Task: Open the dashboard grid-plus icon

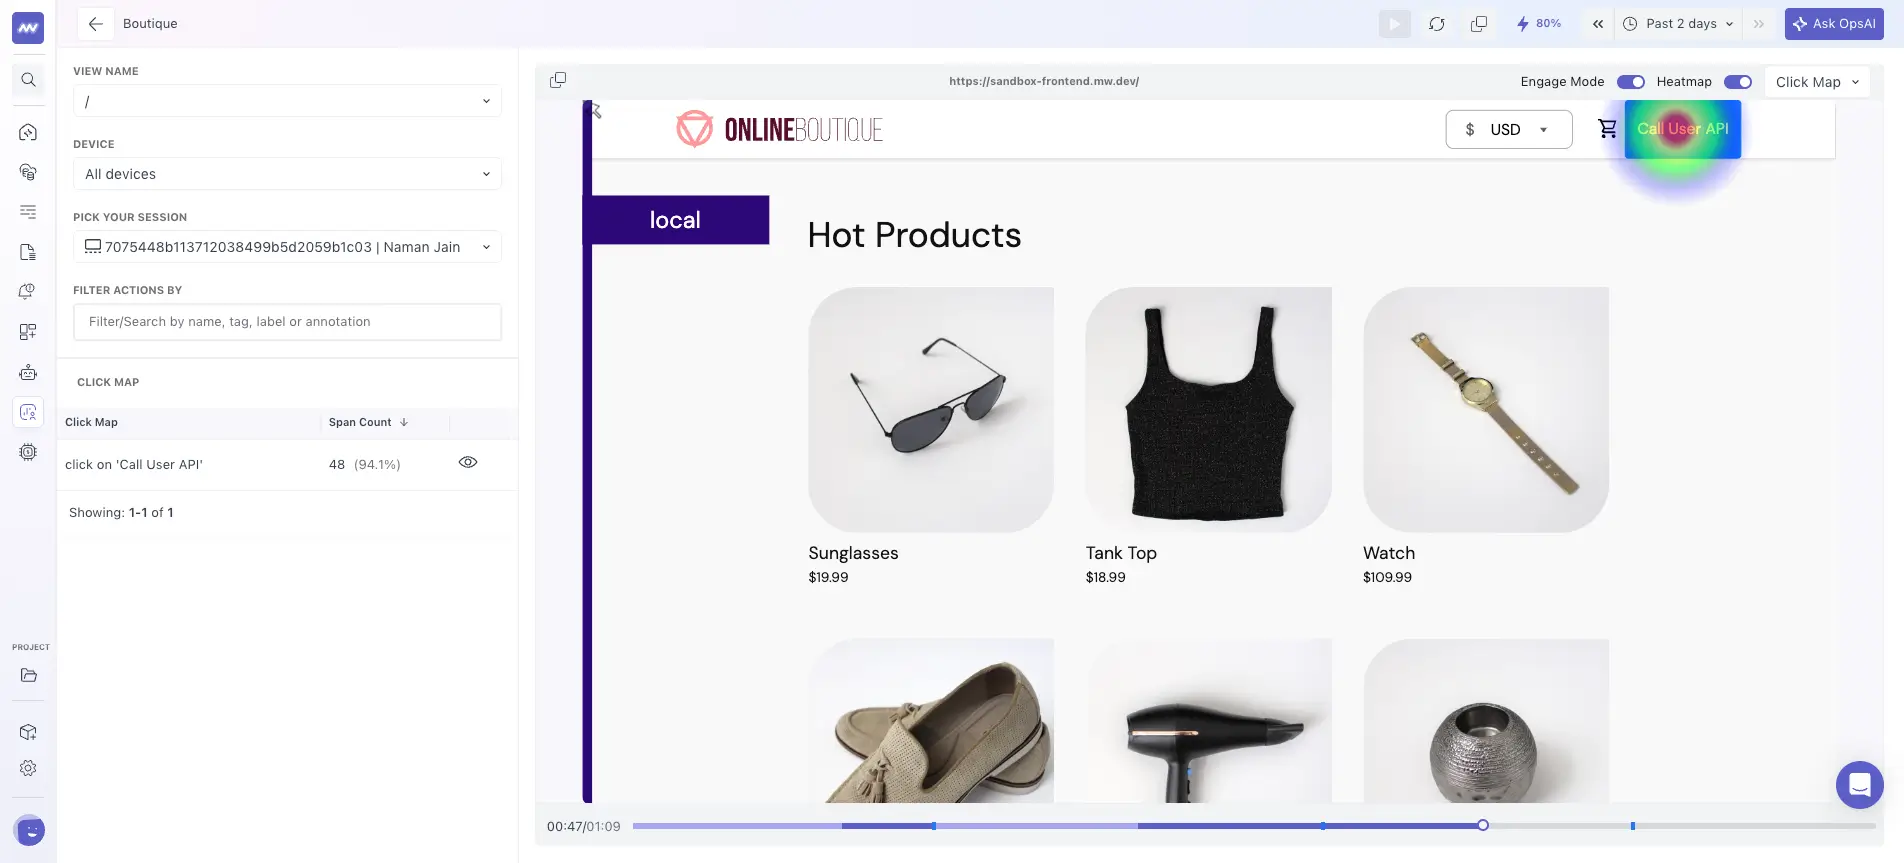Action: coord(28,332)
